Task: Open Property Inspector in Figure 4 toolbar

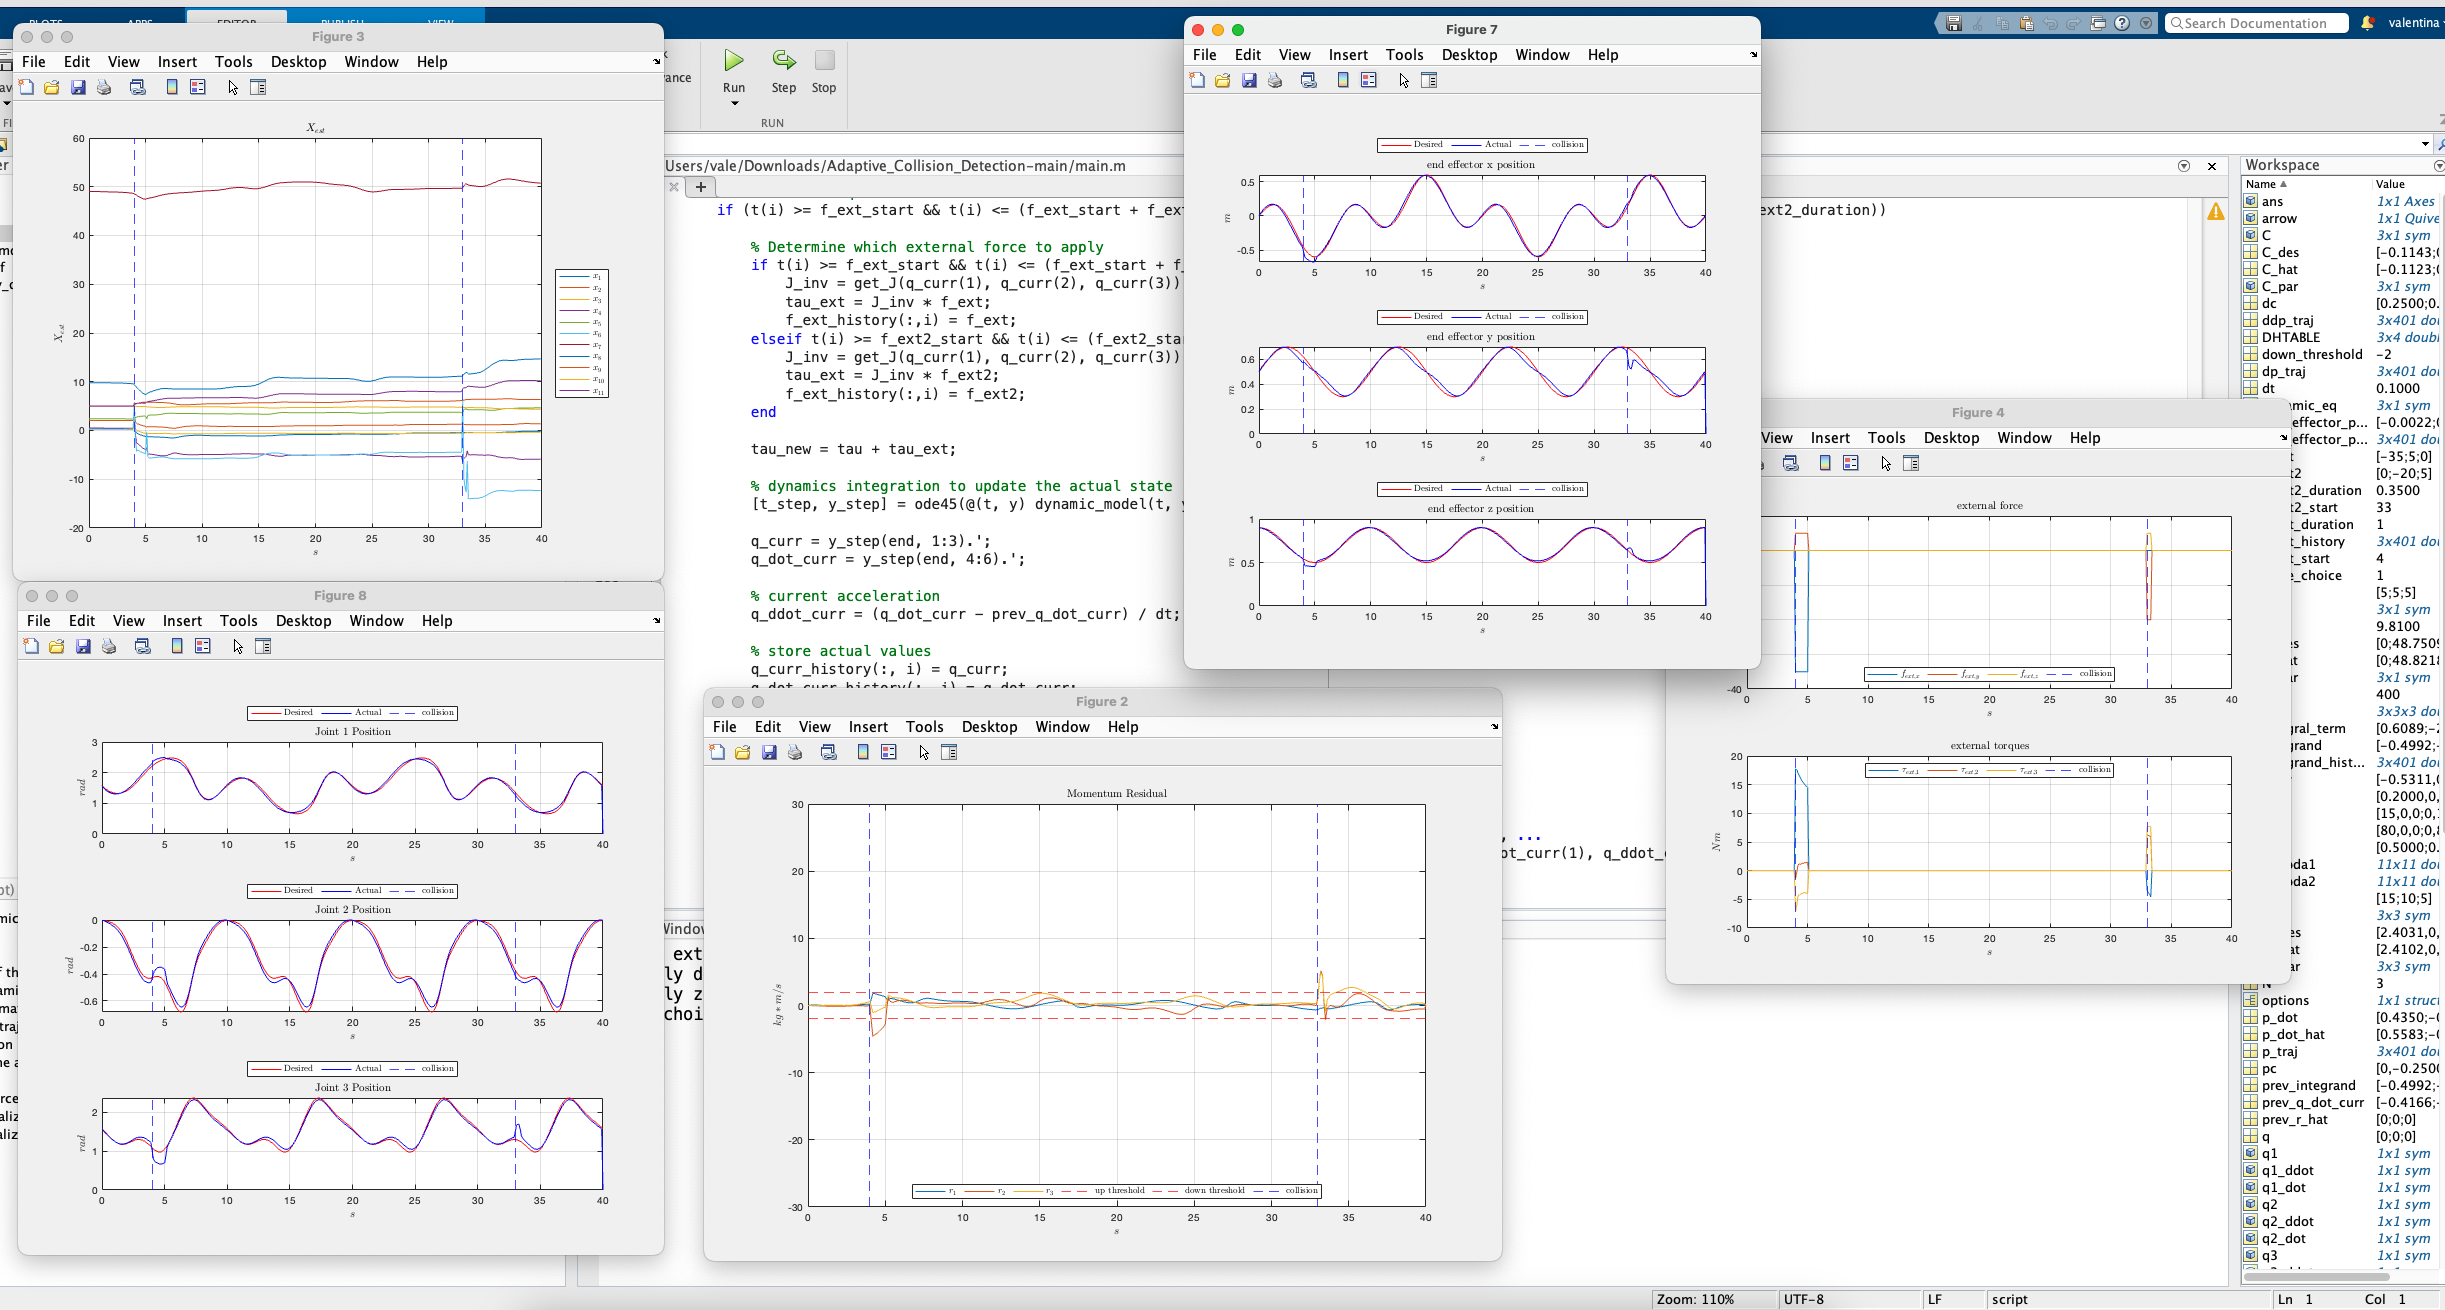Action: (1911, 464)
